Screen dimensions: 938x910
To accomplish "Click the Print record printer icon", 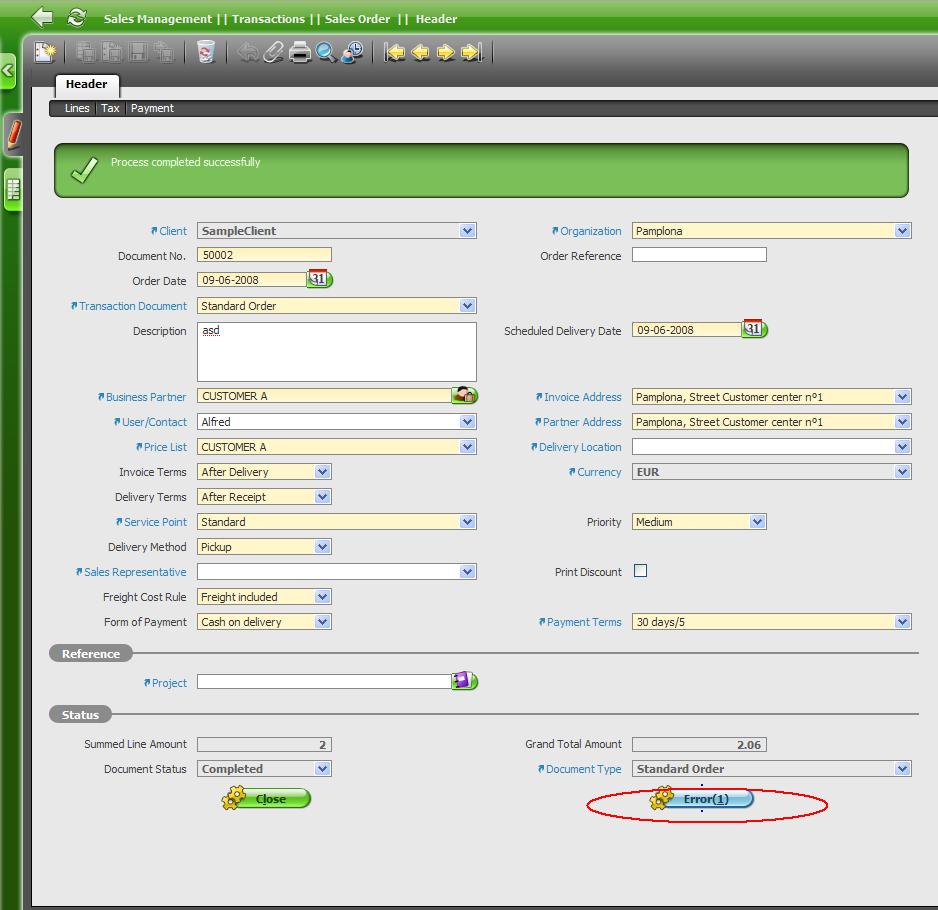I will point(300,52).
